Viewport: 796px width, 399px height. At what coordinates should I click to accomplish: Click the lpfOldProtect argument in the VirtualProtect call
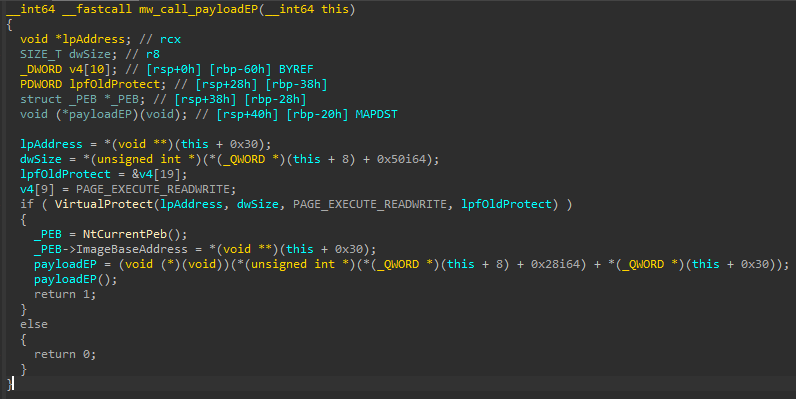(506, 204)
